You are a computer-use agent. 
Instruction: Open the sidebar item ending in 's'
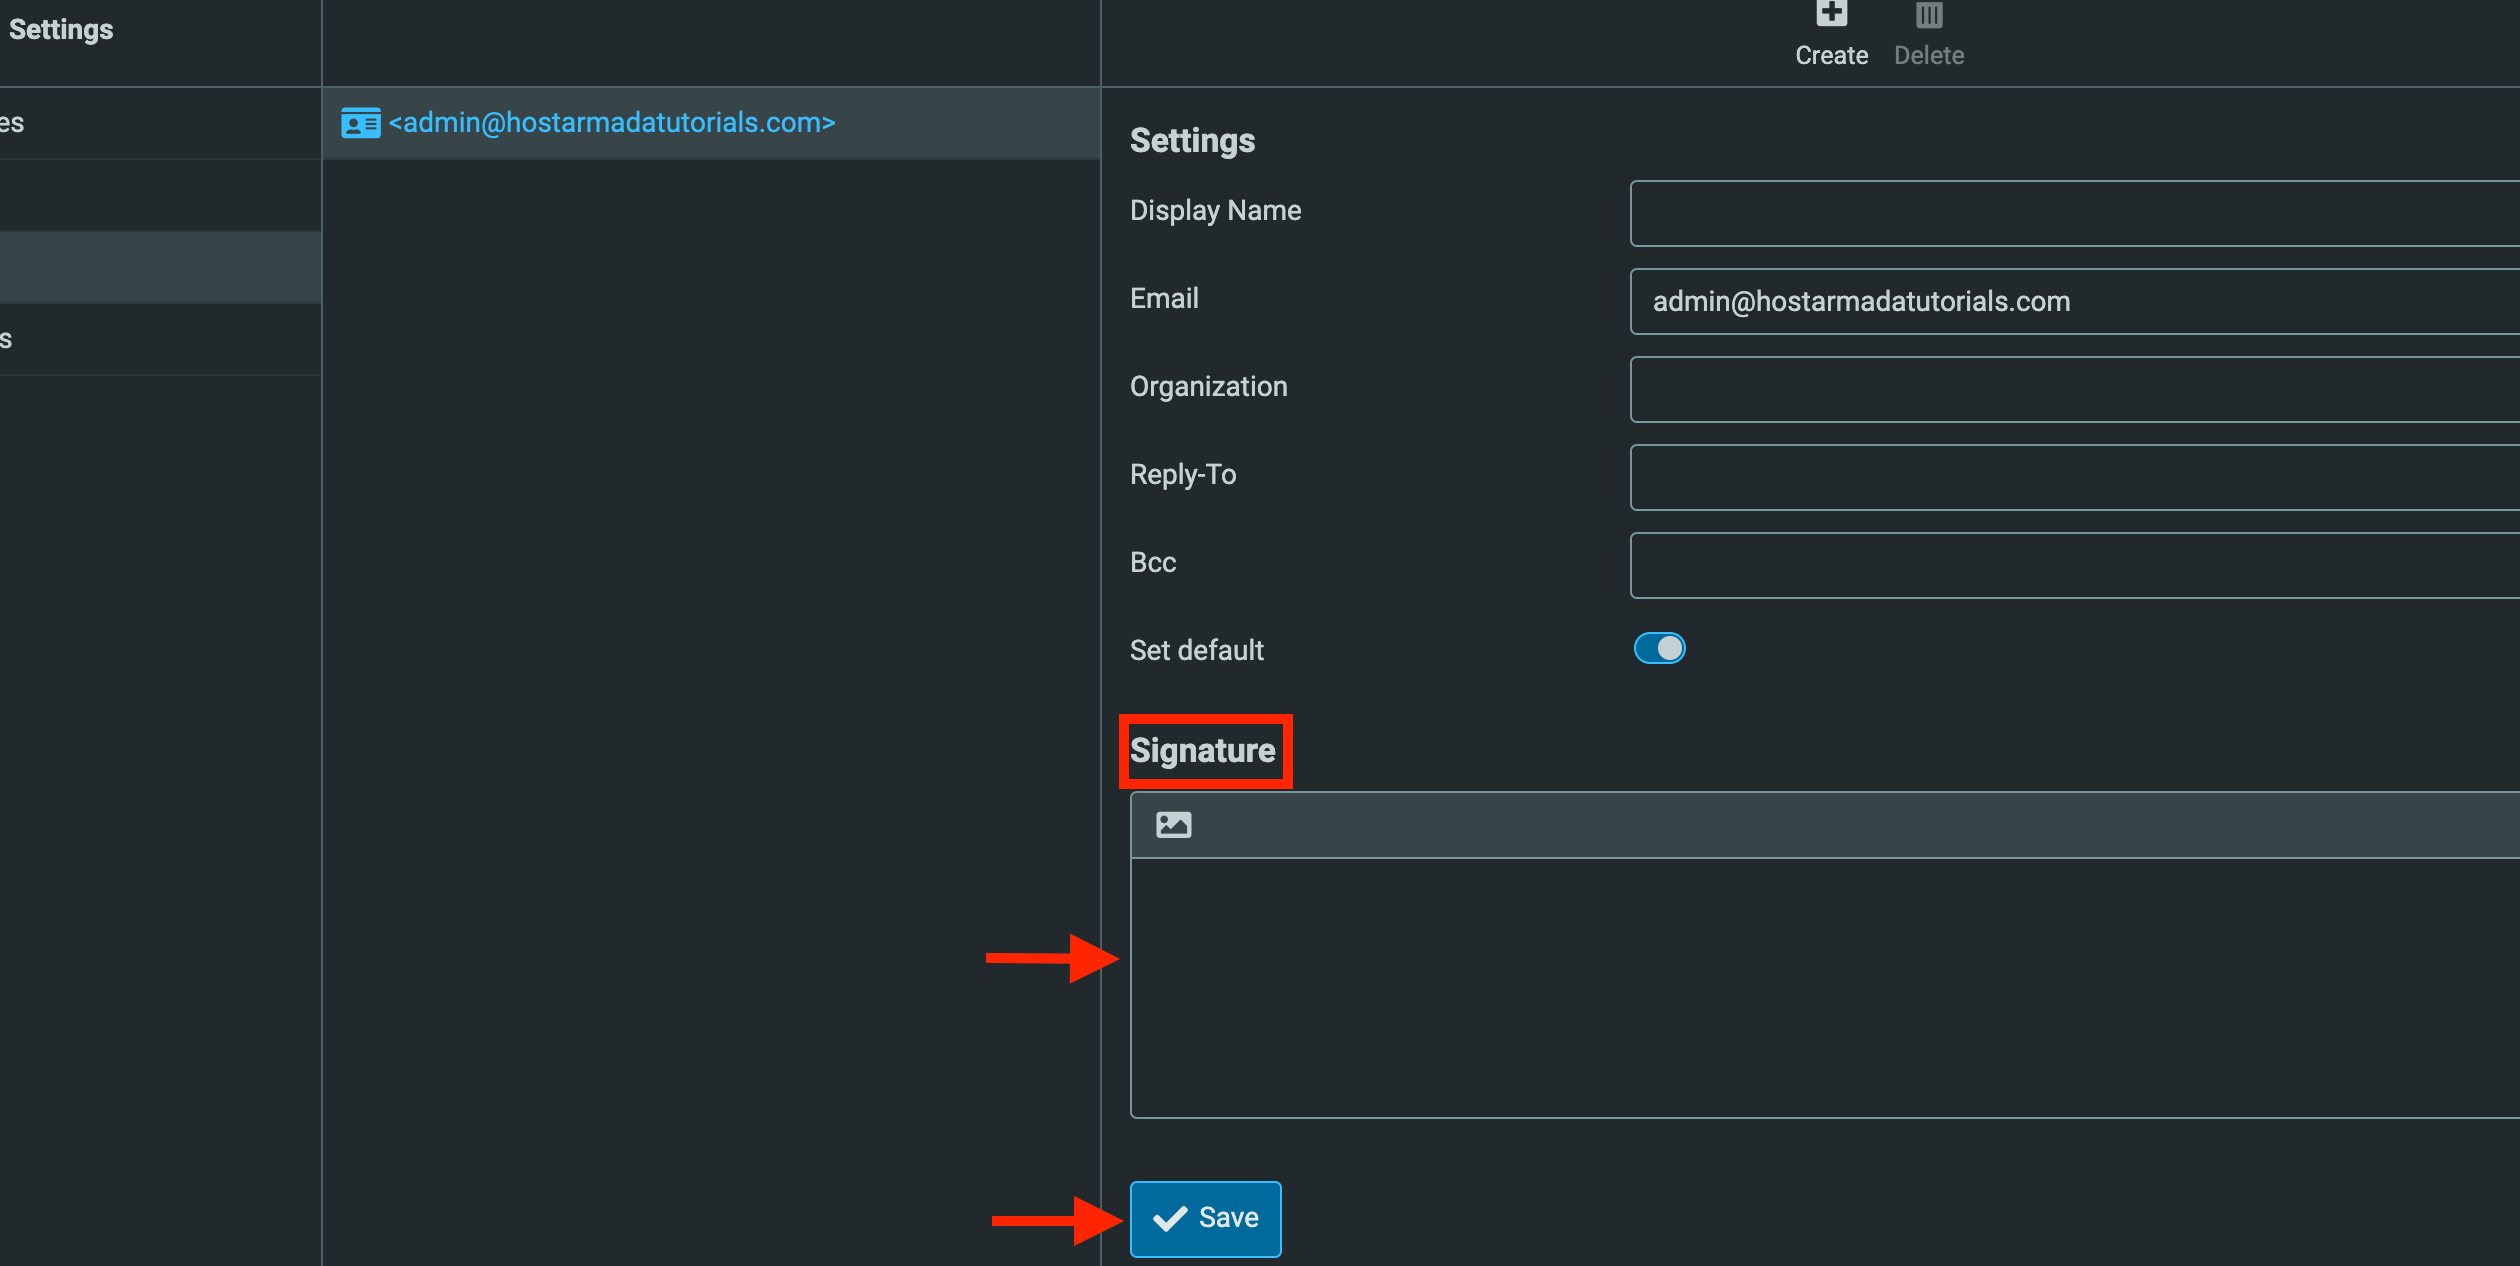[160, 339]
